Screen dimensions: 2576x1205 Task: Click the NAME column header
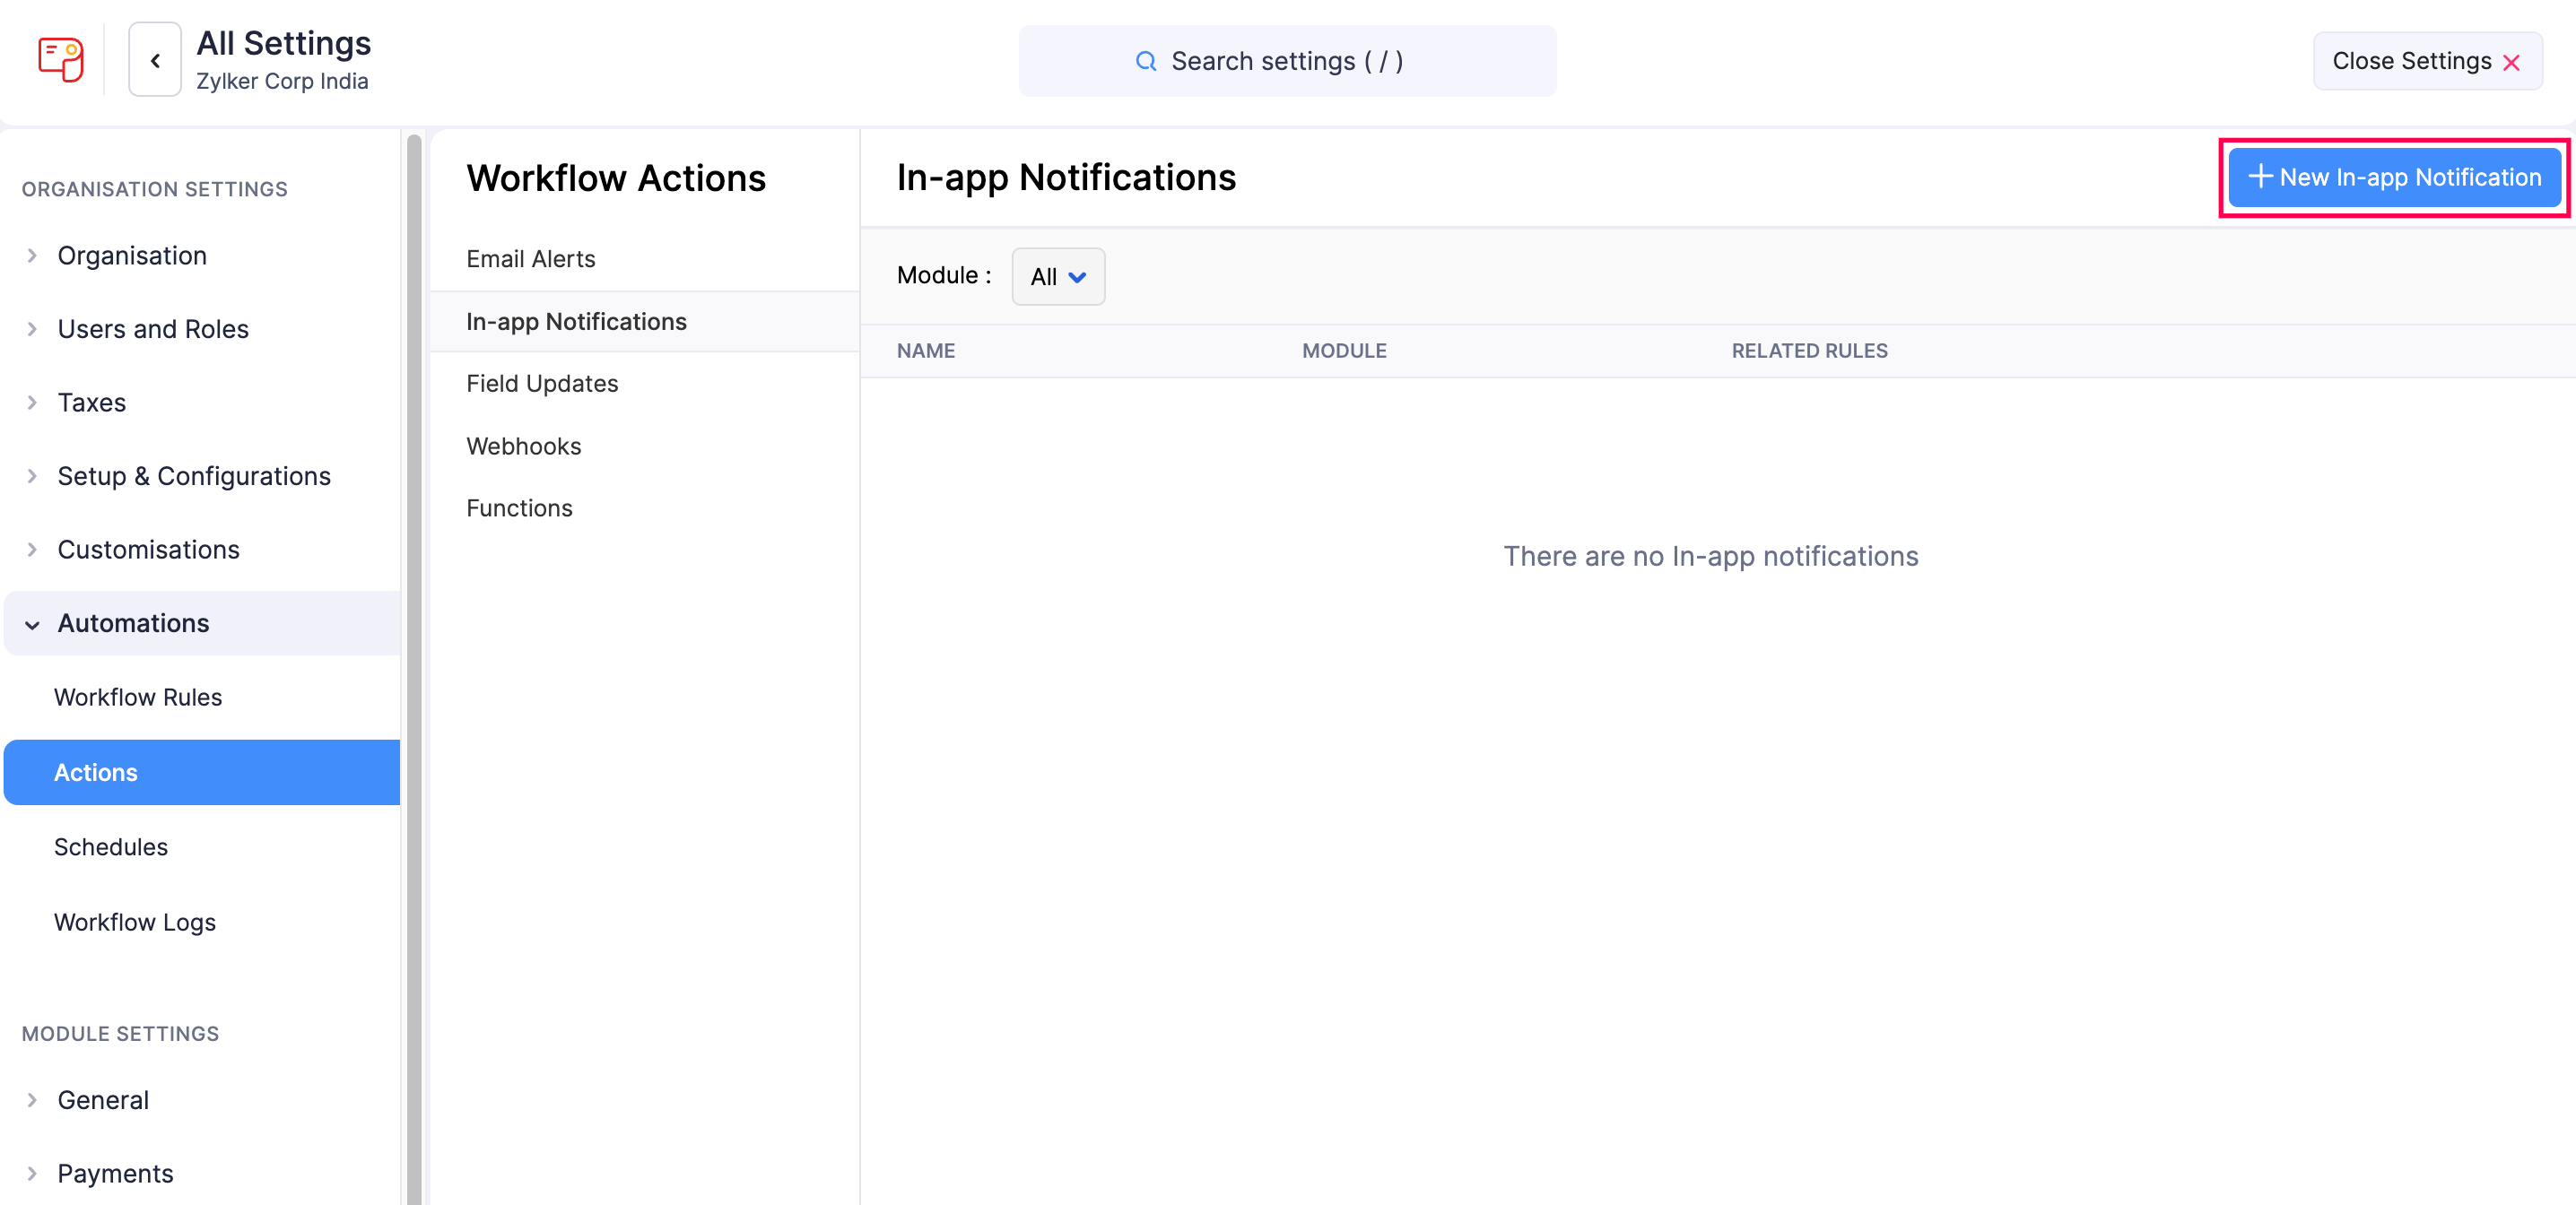tap(926, 351)
